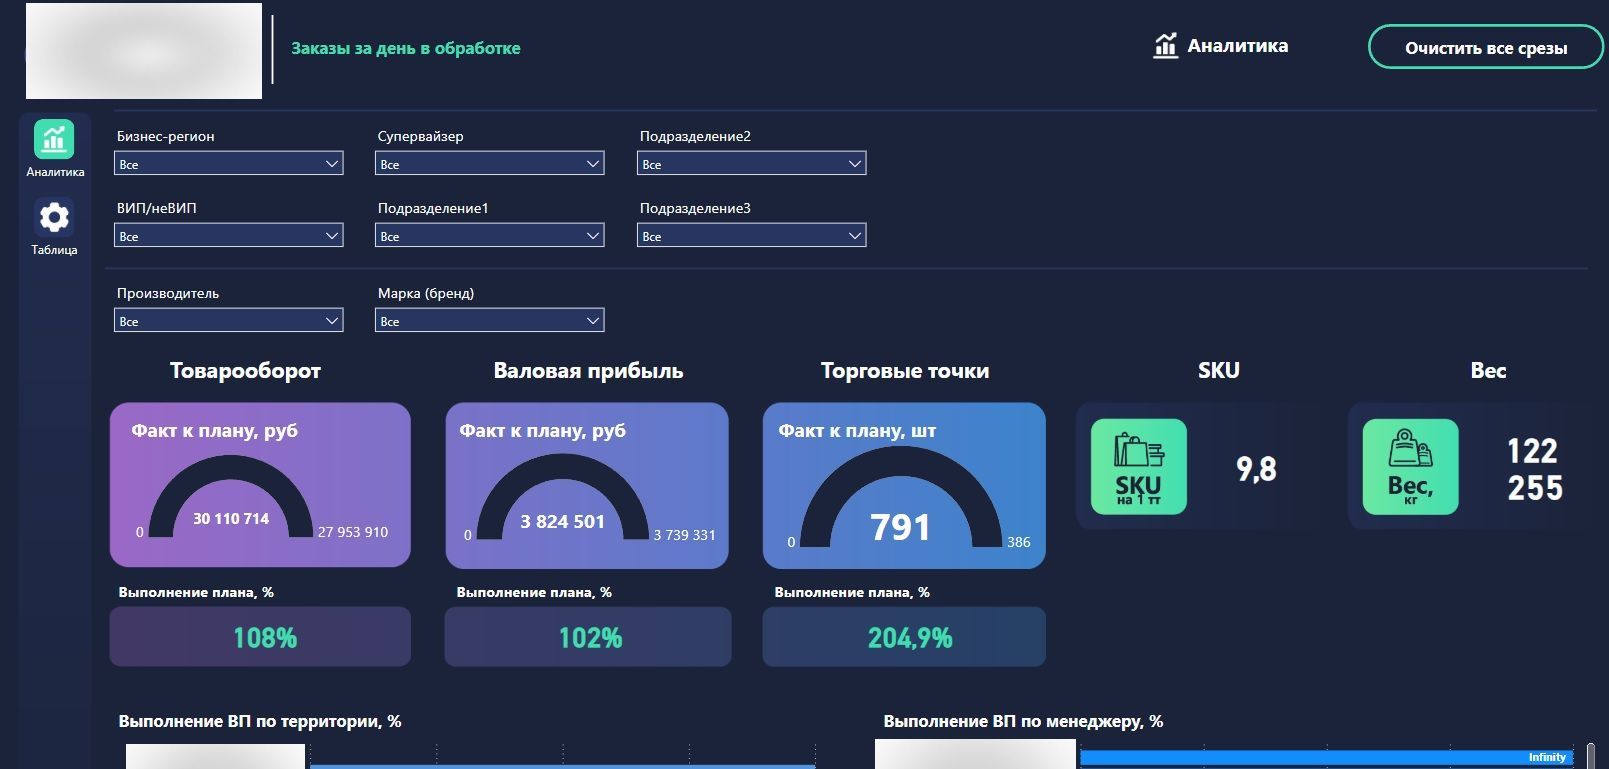The height and width of the screenshot is (769, 1609).
Task: Expand the ВИП/неВИП dropdown
Action: pyautogui.click(x=229, y=236)
